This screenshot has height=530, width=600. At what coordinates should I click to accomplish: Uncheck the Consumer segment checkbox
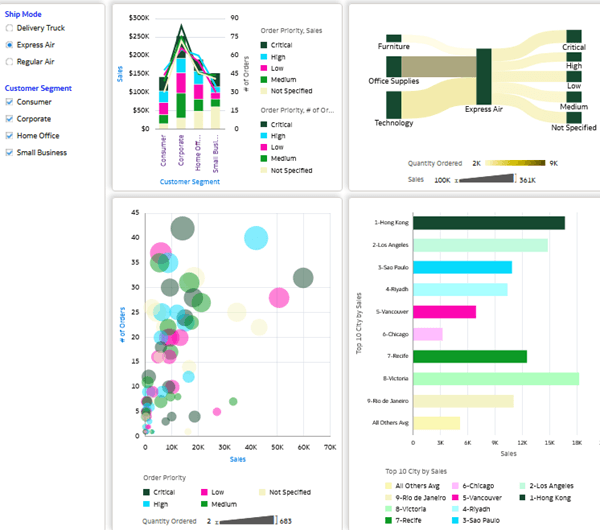click(10, 102)
